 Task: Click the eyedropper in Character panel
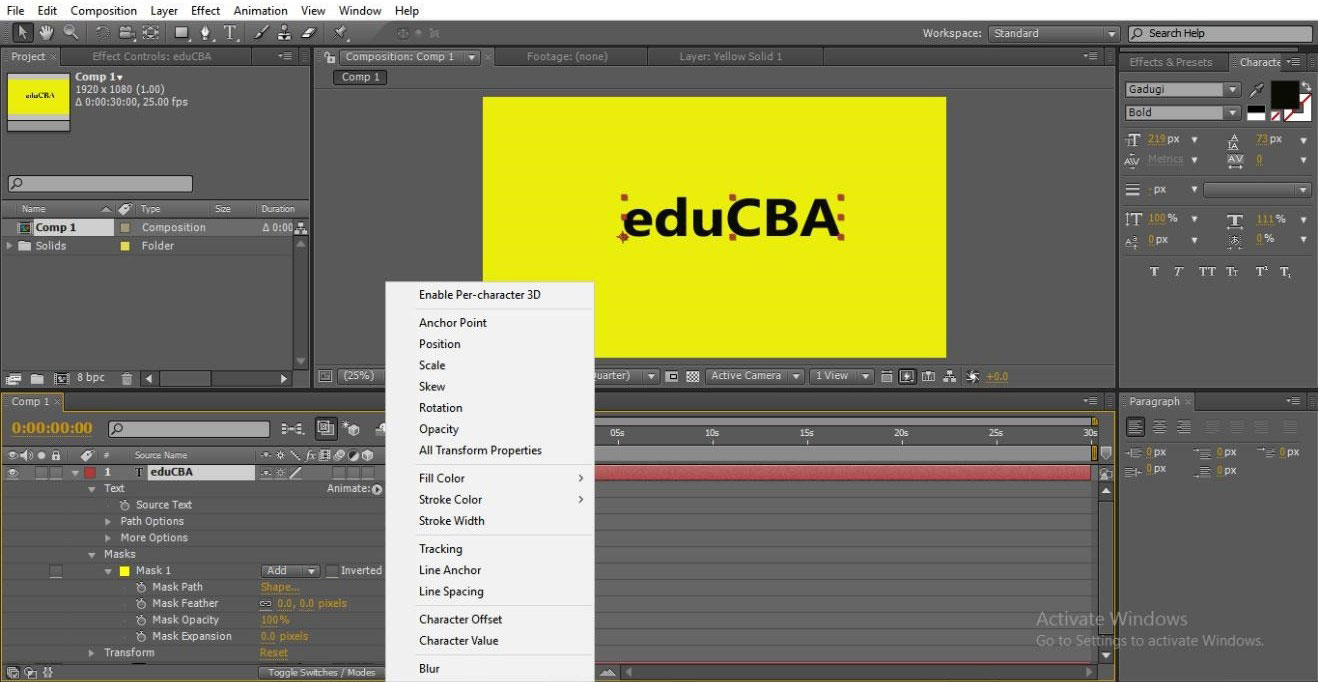click(1257, 90)
